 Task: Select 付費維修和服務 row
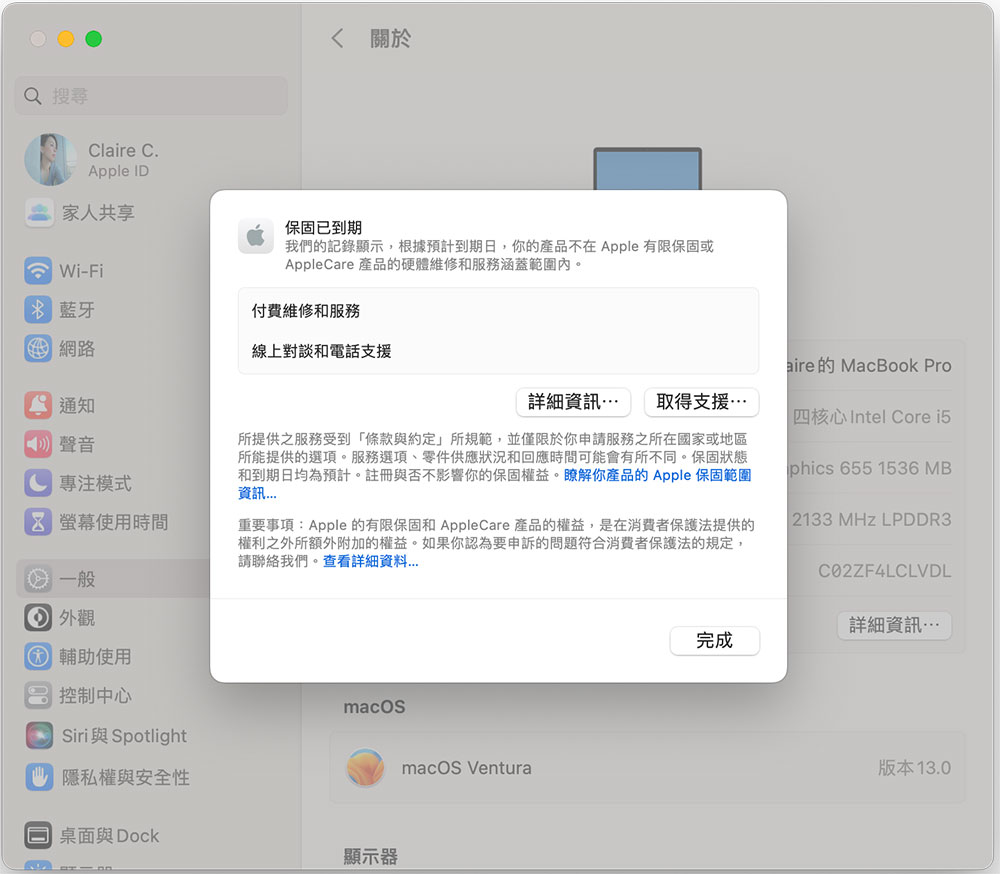coord(498,311)
